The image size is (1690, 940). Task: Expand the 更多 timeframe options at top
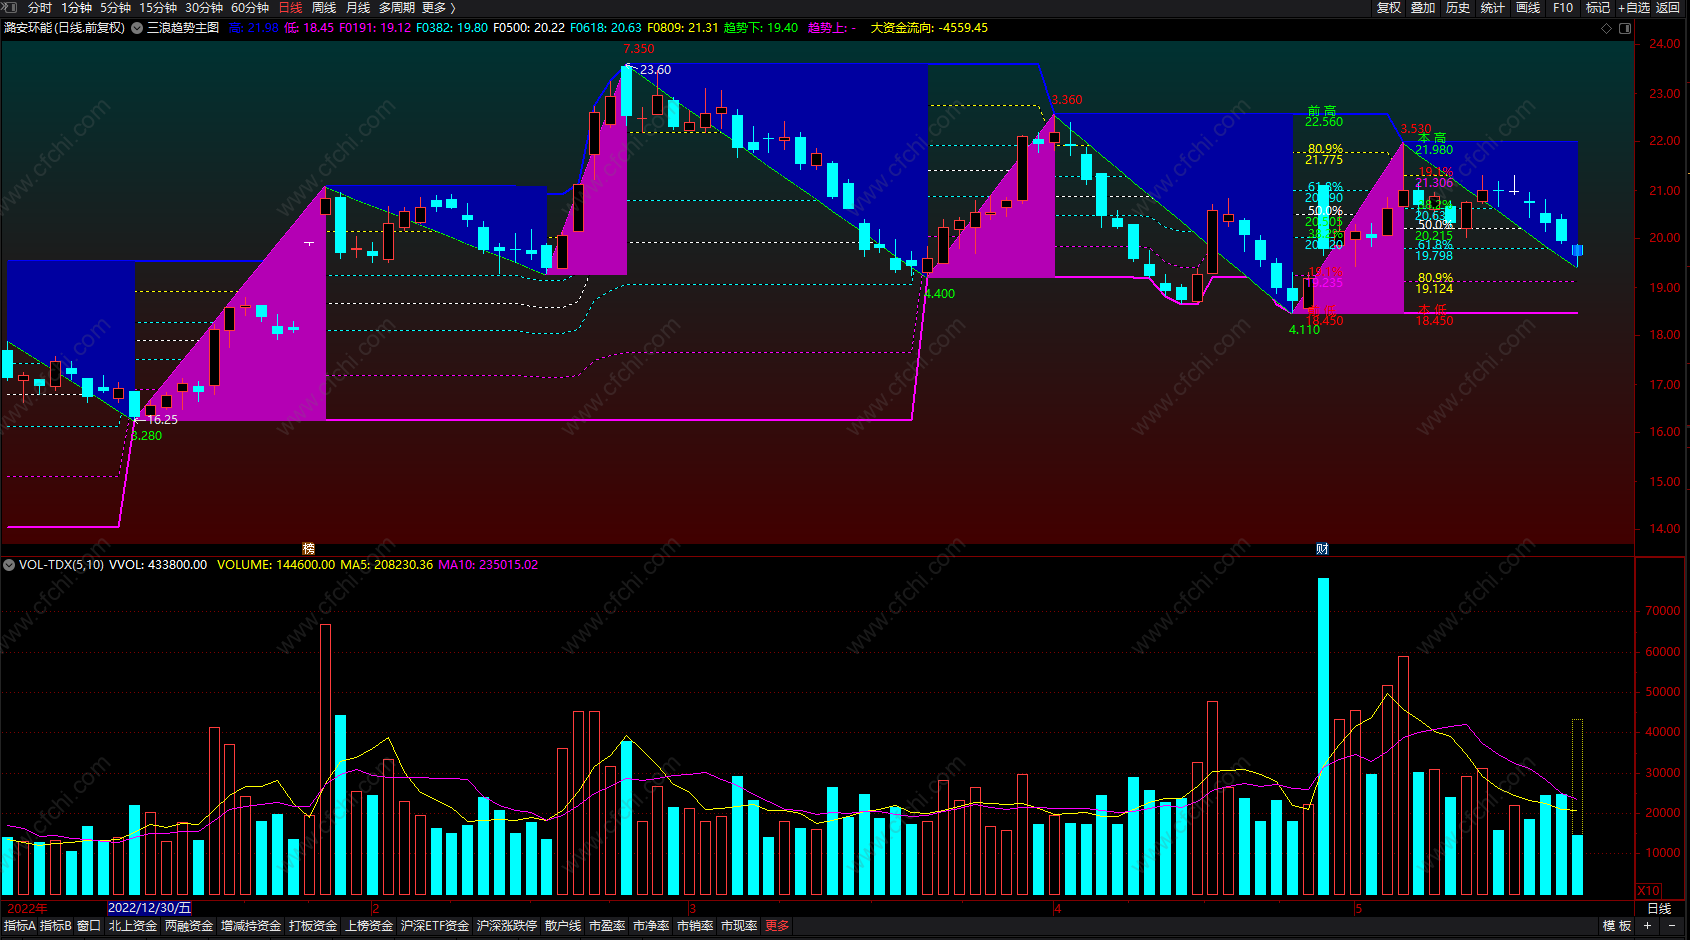(438, 8)
